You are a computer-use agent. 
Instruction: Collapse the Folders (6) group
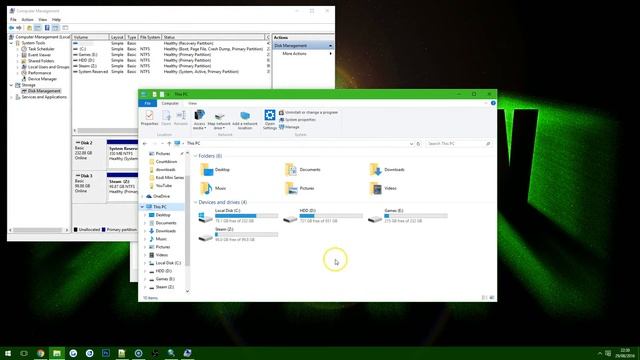point(196,156)
